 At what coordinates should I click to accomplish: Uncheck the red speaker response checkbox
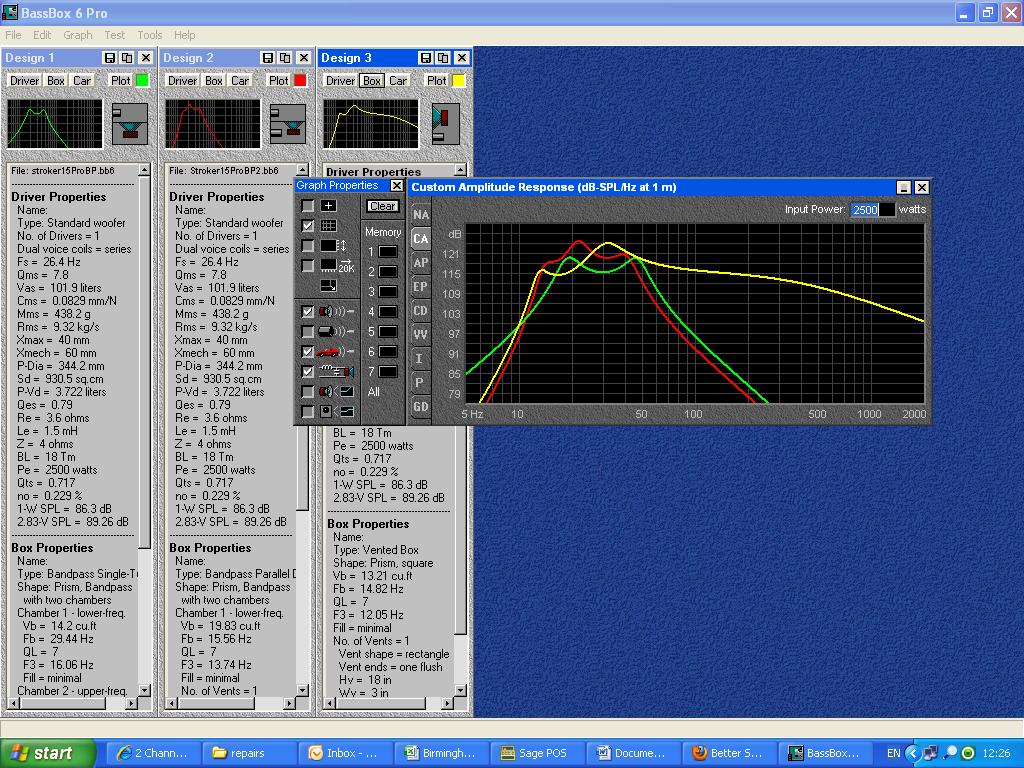pos(307,312)
